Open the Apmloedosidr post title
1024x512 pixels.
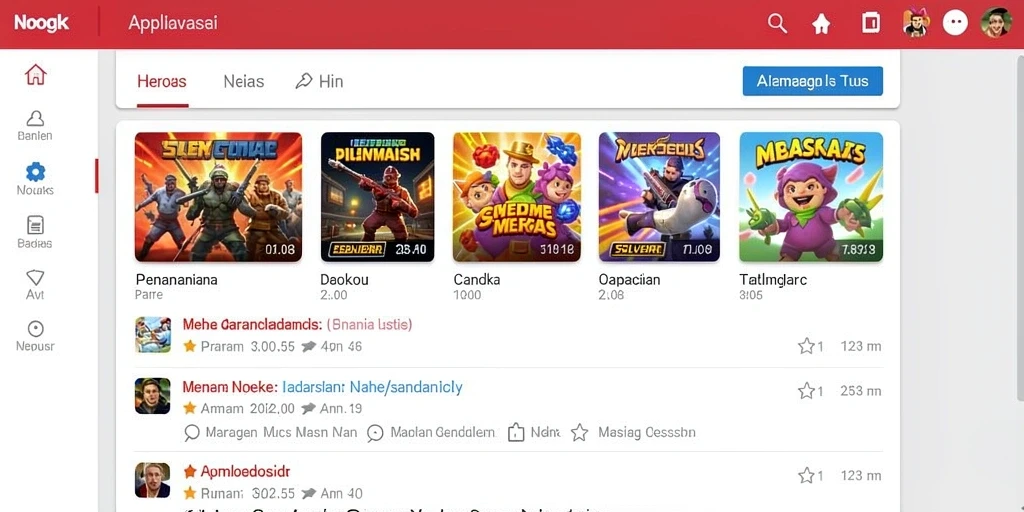pos(245,471)
